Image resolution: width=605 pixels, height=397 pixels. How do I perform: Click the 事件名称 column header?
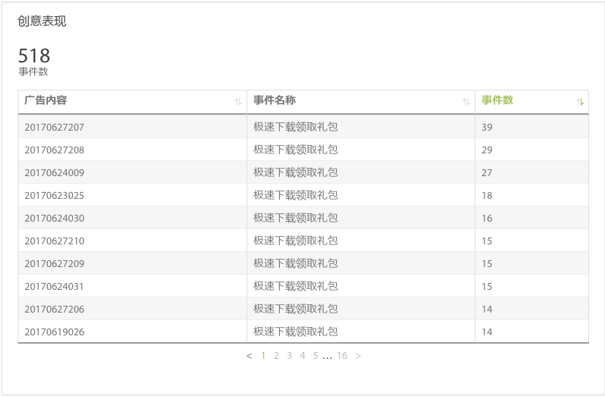274,100
